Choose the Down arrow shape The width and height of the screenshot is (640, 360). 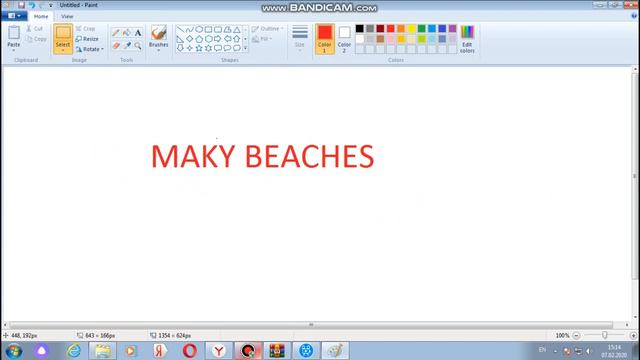(x=180, y=48)
